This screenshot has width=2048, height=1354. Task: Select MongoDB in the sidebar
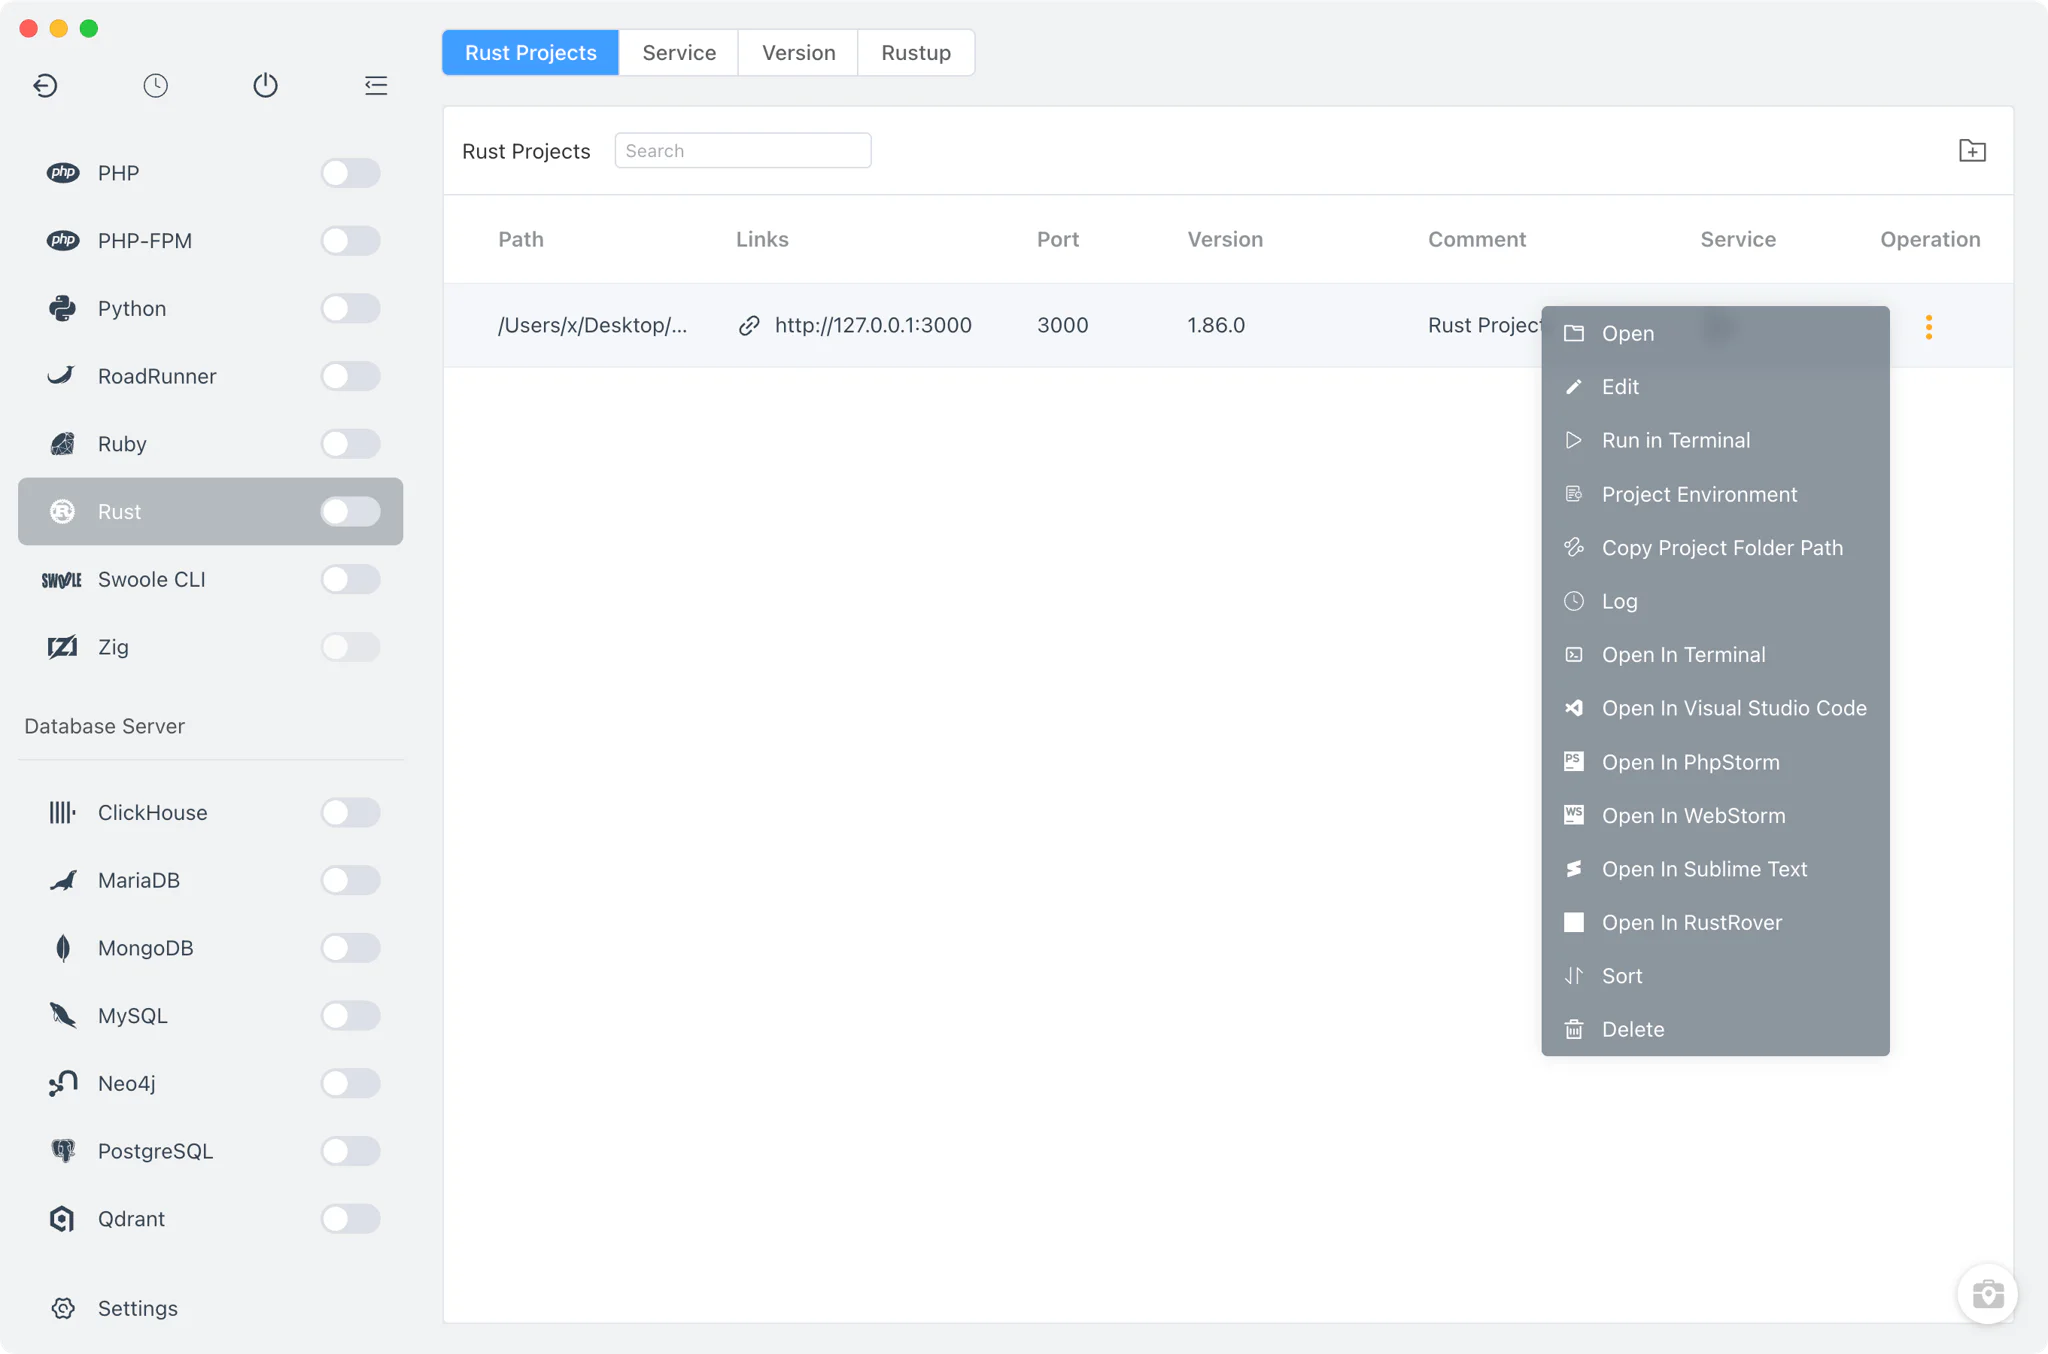tap(210, 948)
